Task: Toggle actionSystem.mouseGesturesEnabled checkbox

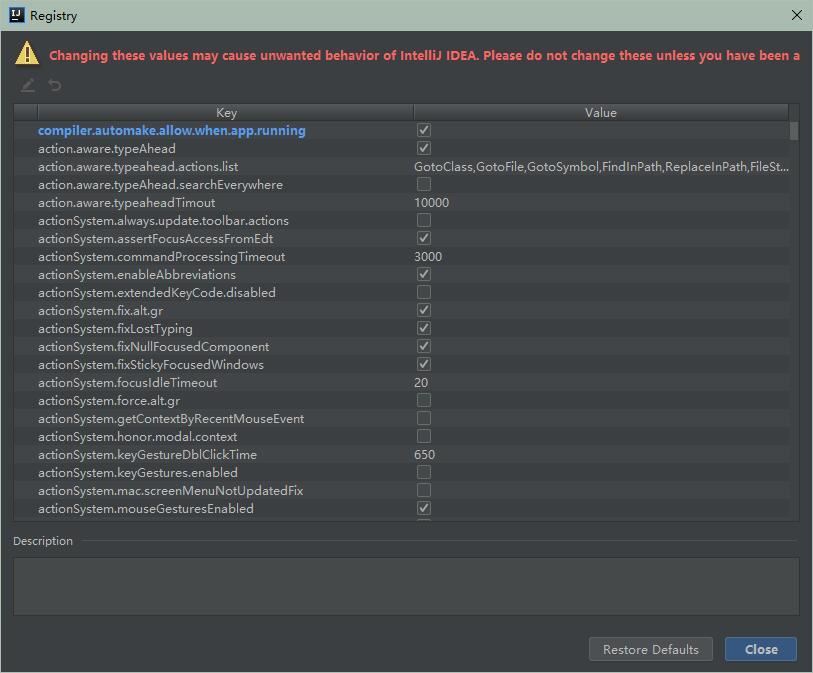Action: 423,508
